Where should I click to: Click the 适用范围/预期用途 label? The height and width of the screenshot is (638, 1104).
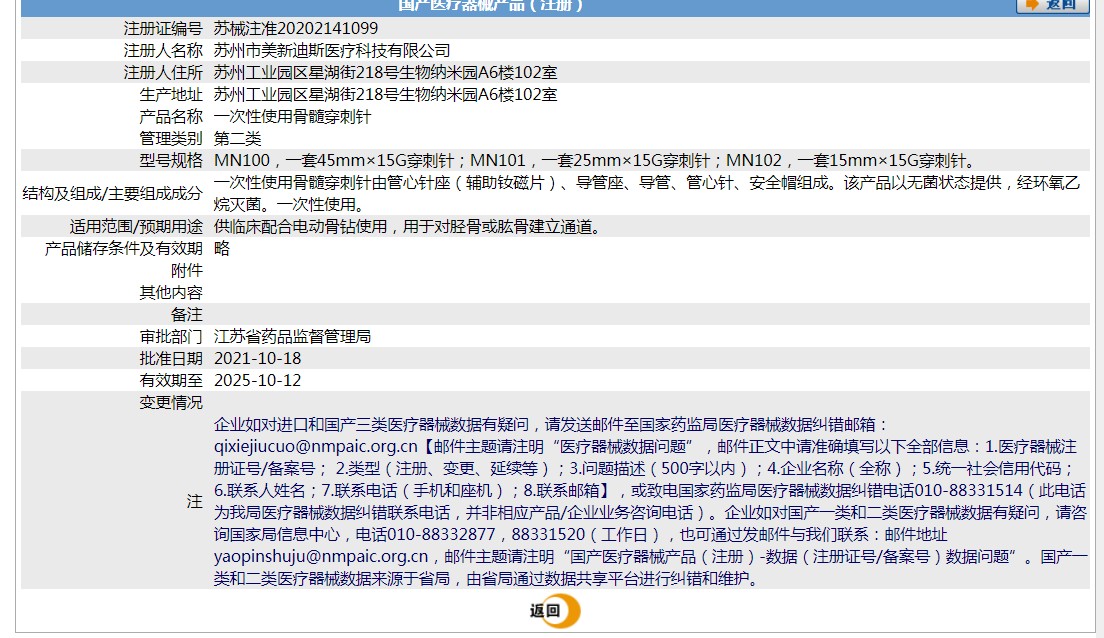coord(136,227)
